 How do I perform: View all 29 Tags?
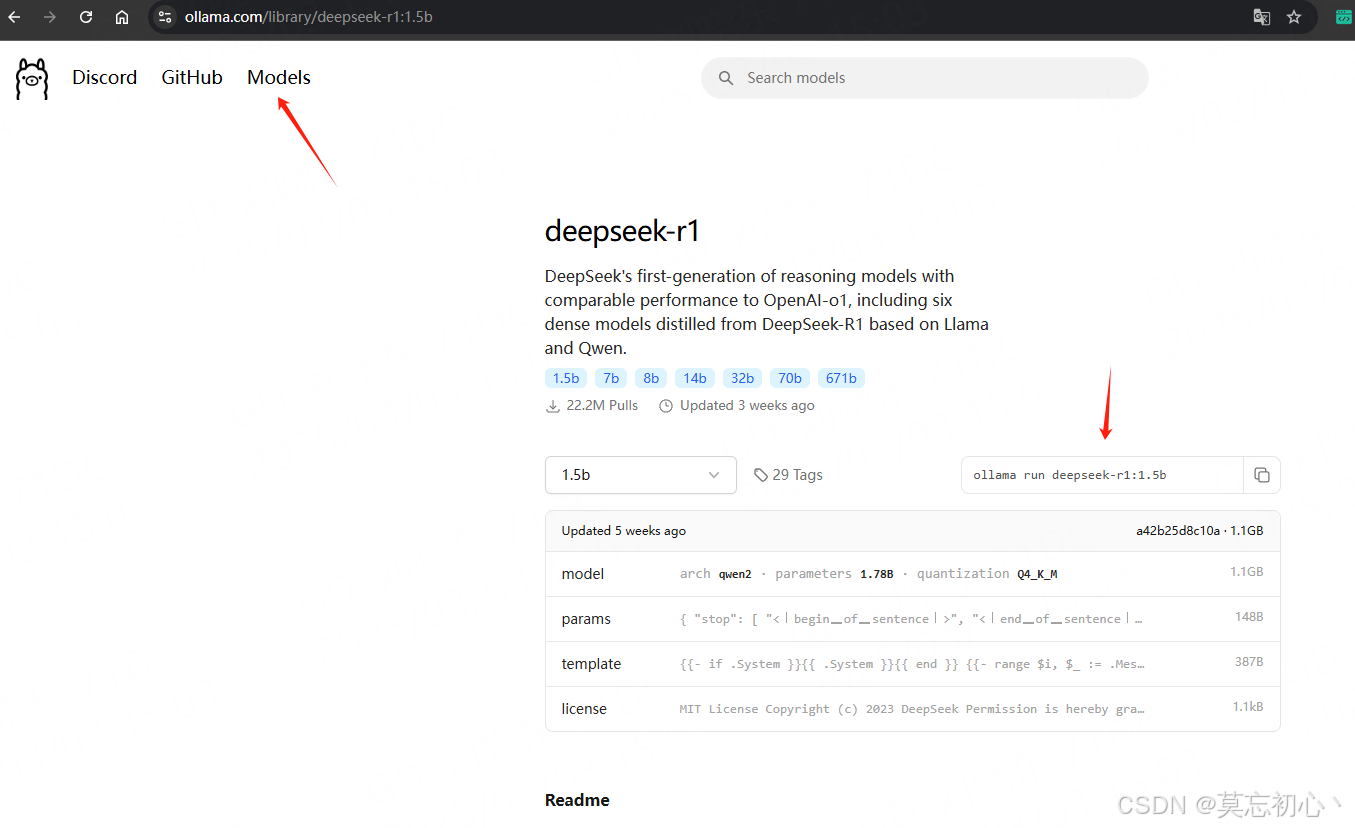(x=788, y=475)
